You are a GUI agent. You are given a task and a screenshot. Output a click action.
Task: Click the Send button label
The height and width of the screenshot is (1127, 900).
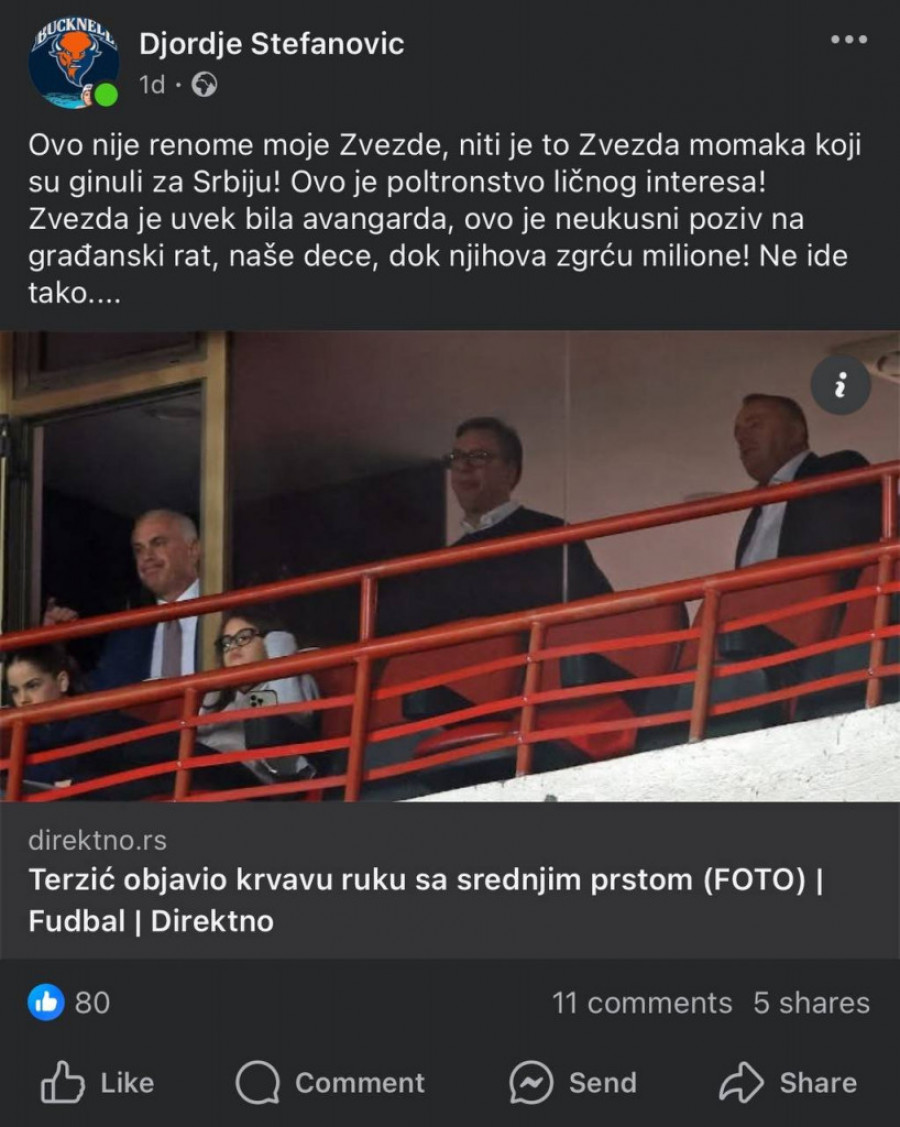pos(603,1082)
